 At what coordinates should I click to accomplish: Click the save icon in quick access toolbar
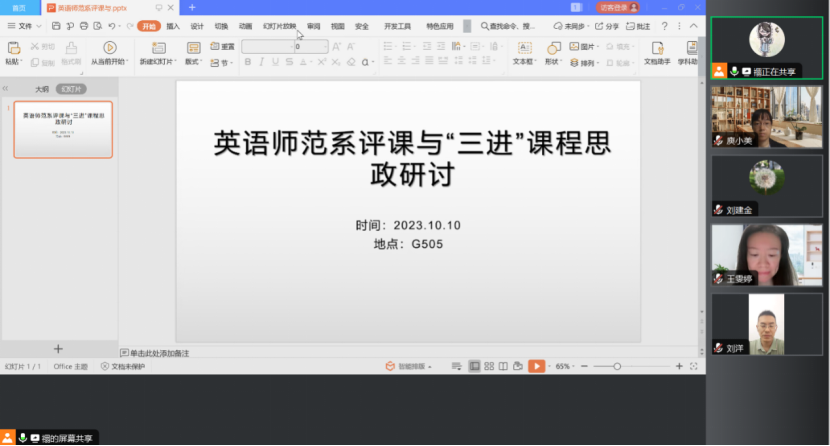(x=57, y=26)
